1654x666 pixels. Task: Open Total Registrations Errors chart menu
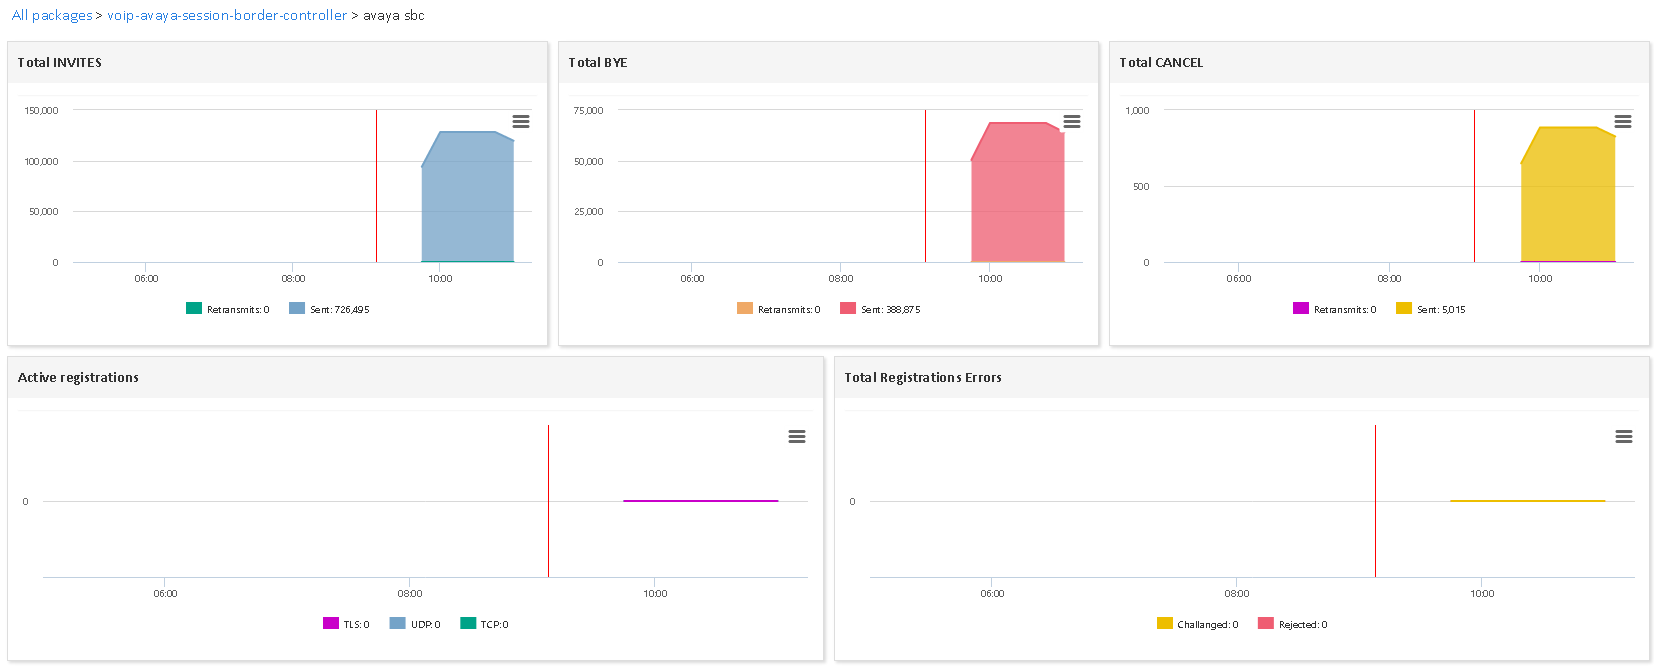coord(1623,436)
